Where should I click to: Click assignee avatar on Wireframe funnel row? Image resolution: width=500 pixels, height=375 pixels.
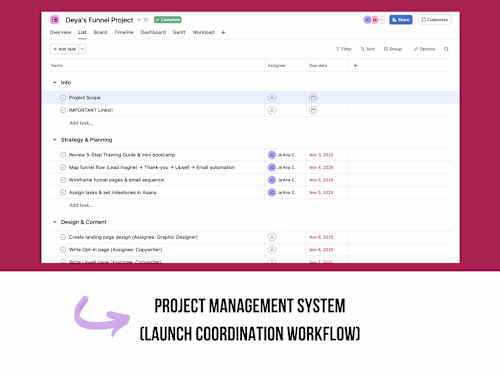pyautogui.click(x=272, y=180)
